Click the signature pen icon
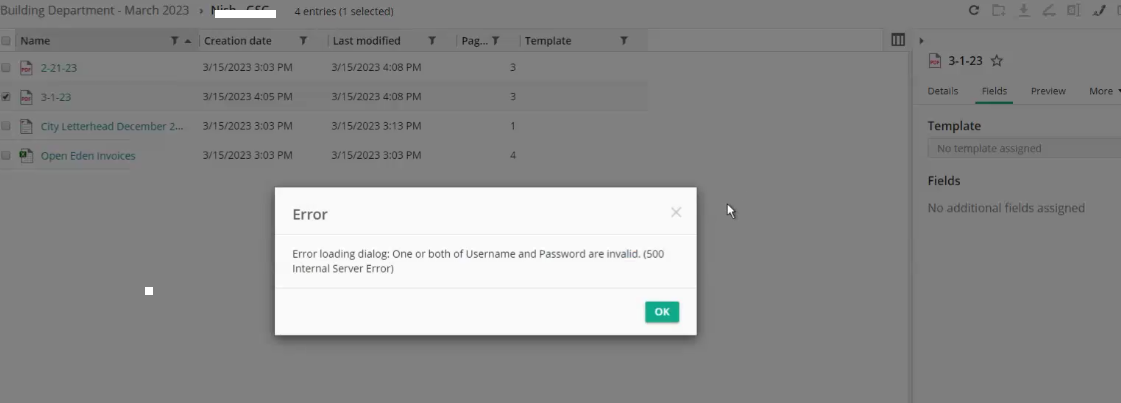Screen dimensions: 1121x403 tap(1099, 11)
